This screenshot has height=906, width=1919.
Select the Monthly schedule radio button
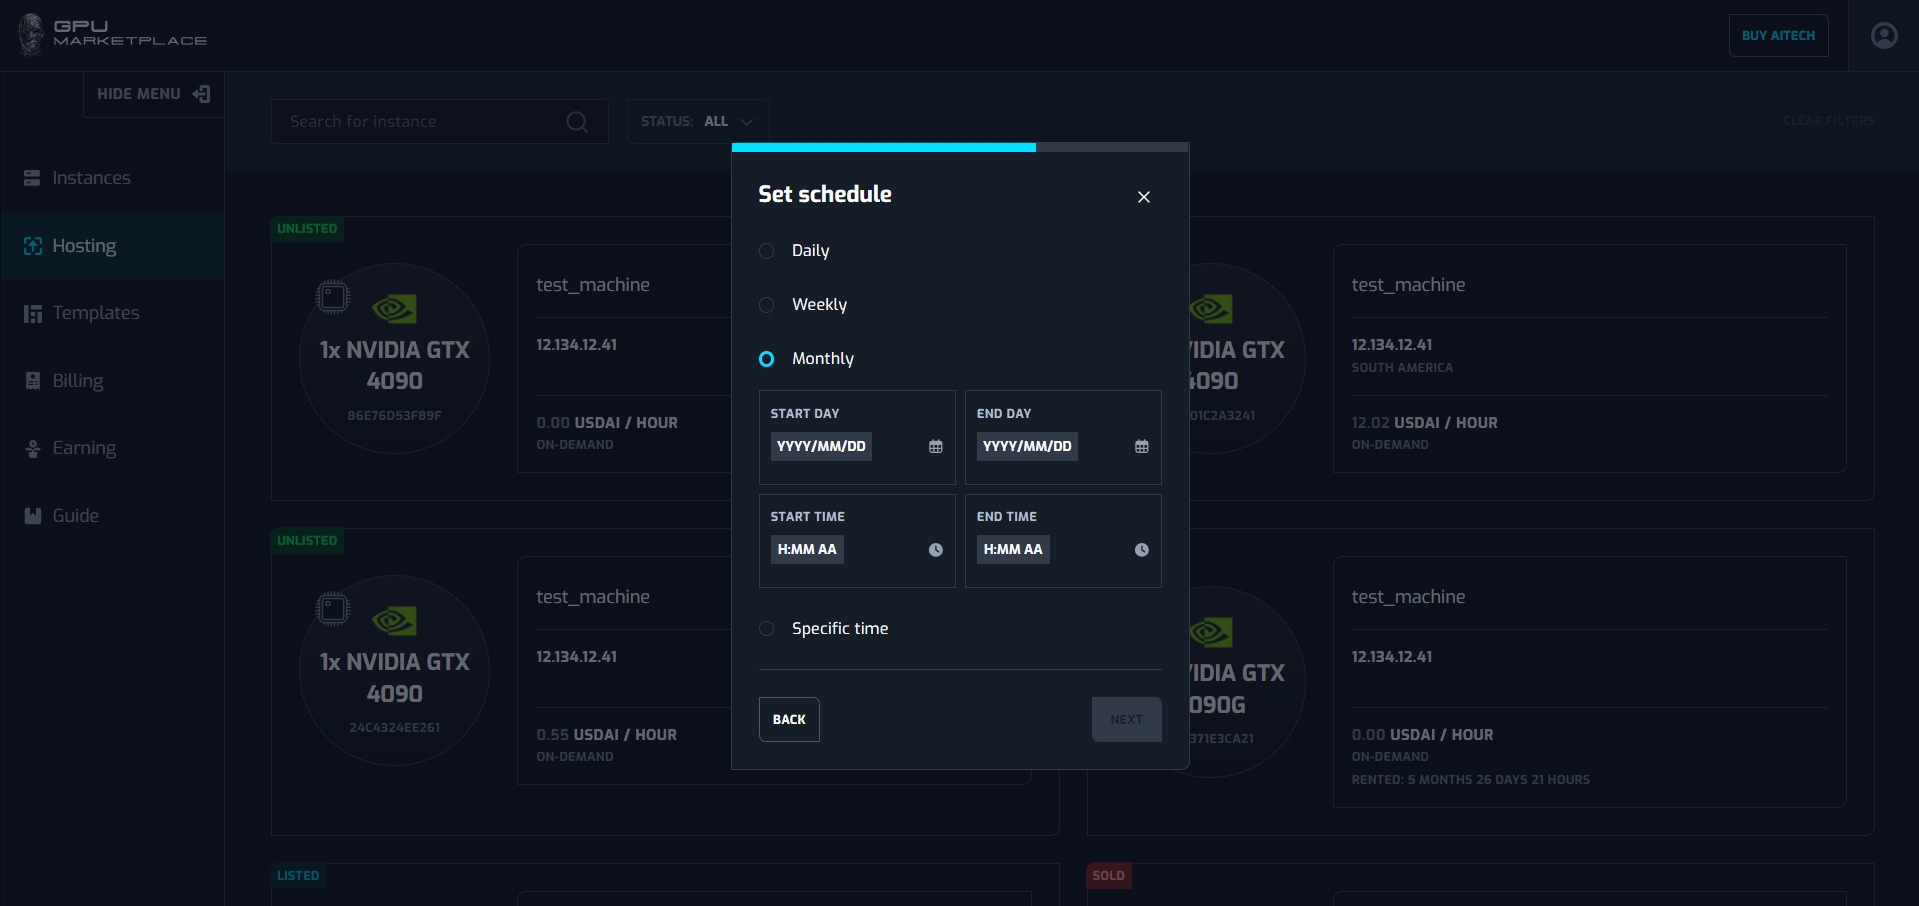coord(767,359)
